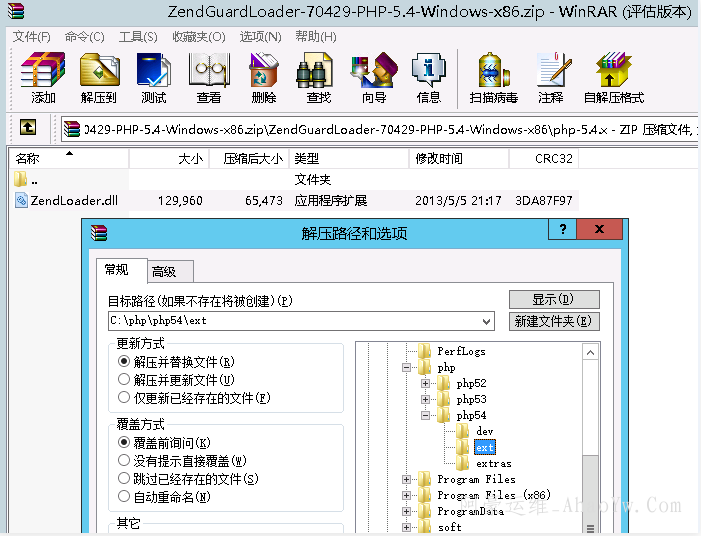Click the 显示(D) button
The width and height of the screenshot is (701, 536).
553,300
